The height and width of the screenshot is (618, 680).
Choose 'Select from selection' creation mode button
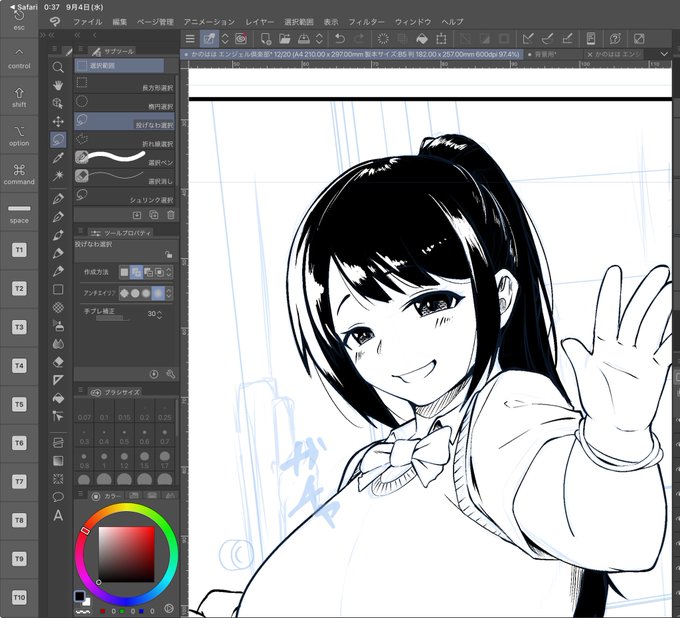tap(159, 272)
